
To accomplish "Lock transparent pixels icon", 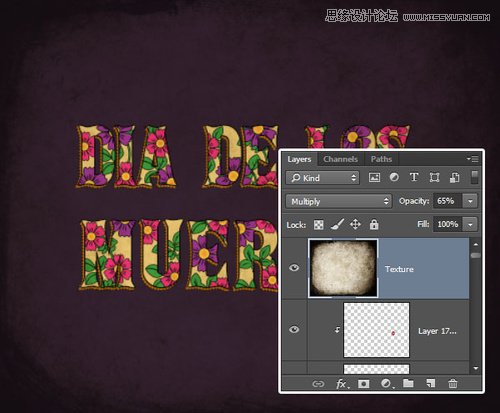I will point(319,225).
